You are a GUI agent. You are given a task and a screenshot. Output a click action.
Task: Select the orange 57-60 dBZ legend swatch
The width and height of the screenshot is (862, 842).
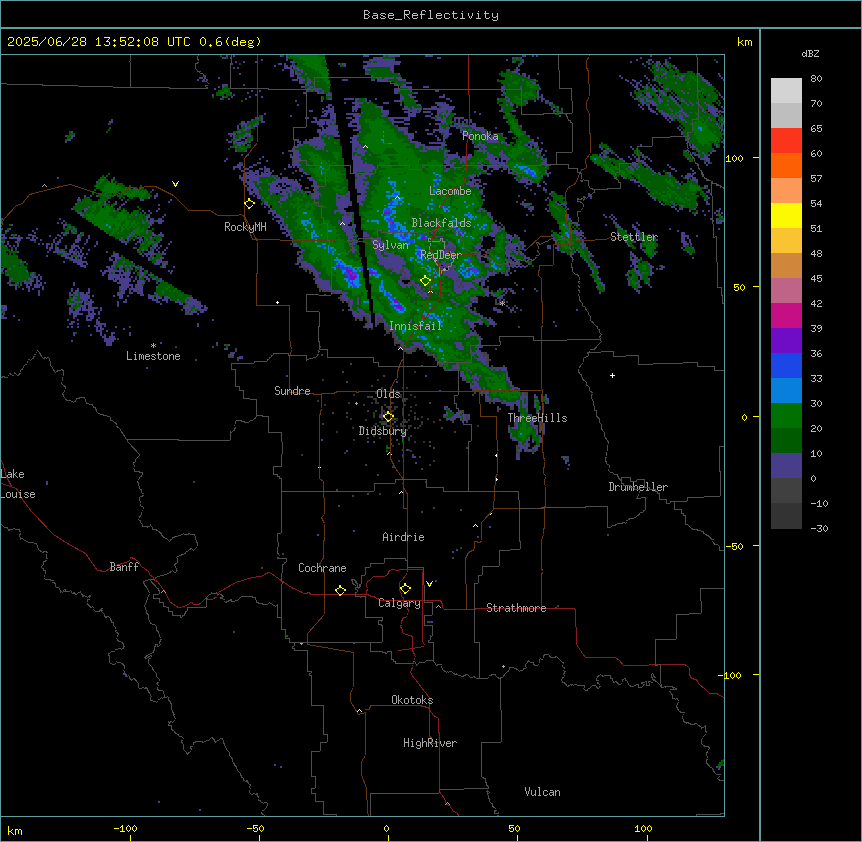coord(786,165)
